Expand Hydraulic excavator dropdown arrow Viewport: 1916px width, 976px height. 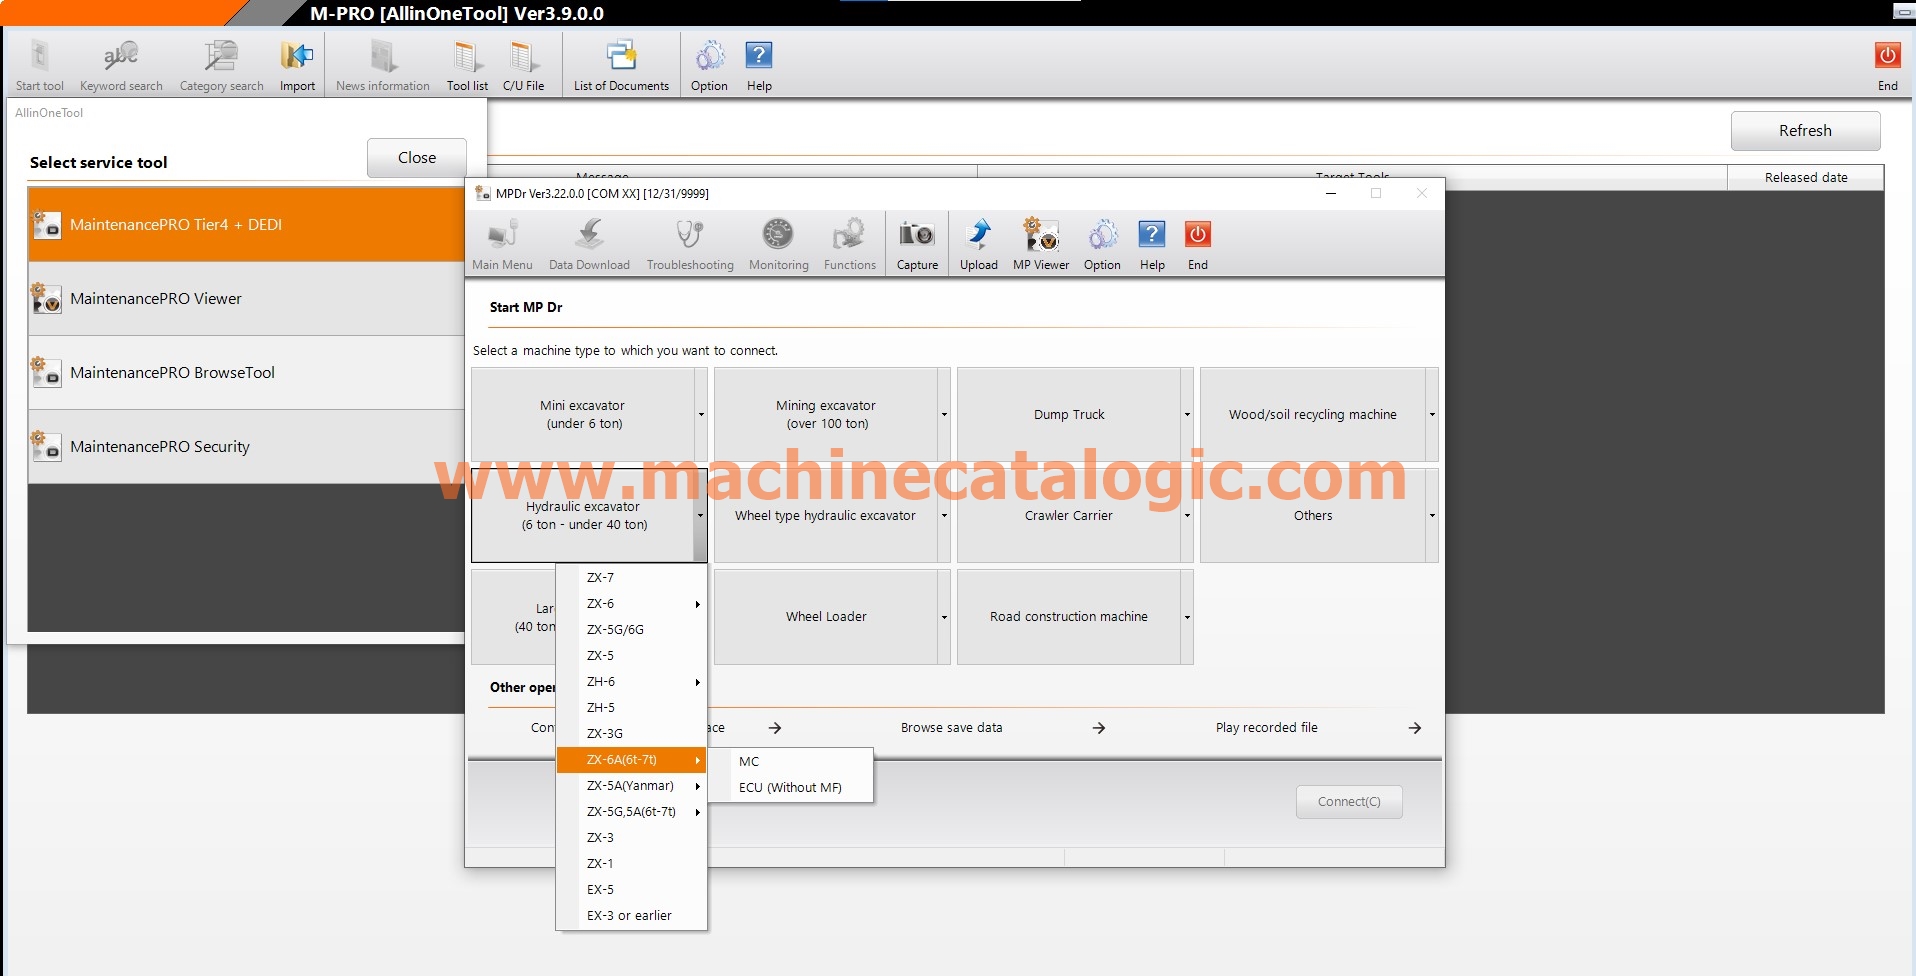[700, 516]
